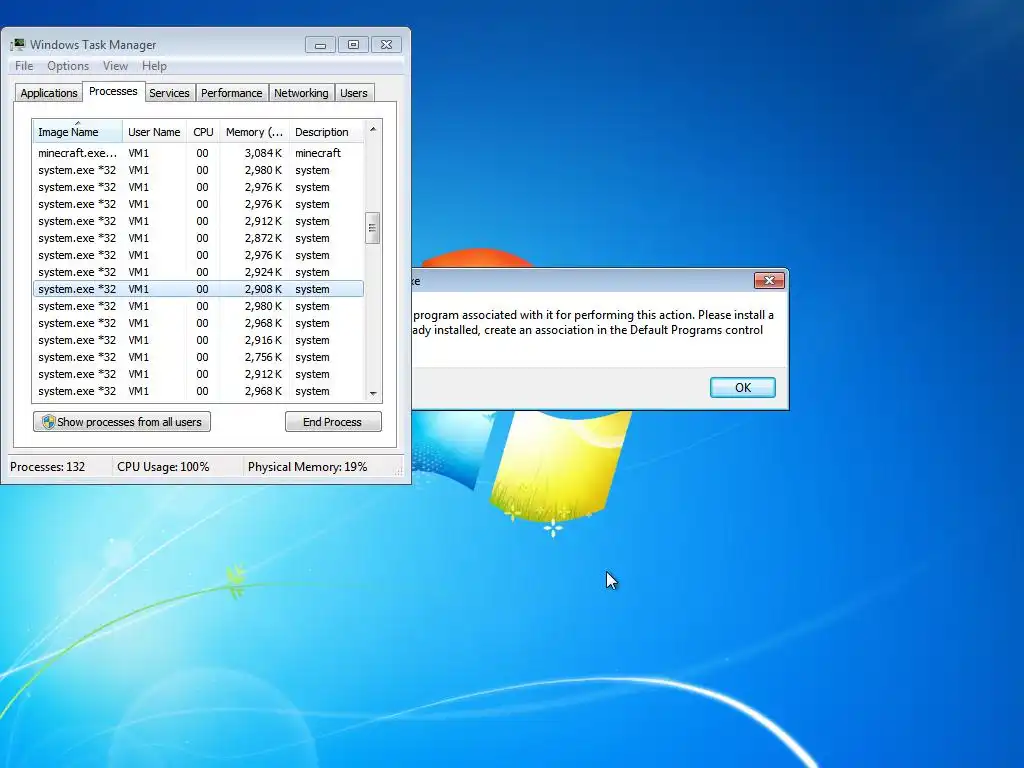This screenshot has height=768, width=1024.
Task: Click Physical Memory: 19% in status bar
Action: tap(308, 467)
